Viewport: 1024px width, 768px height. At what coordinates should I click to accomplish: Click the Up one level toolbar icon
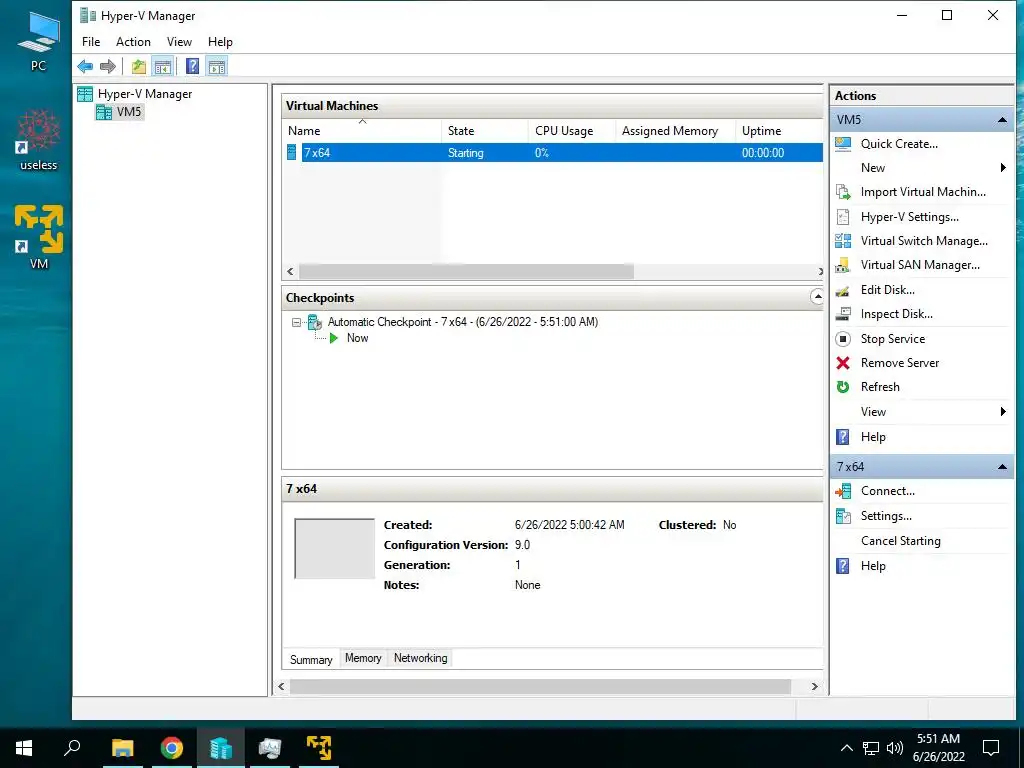(x=138, y=66)
